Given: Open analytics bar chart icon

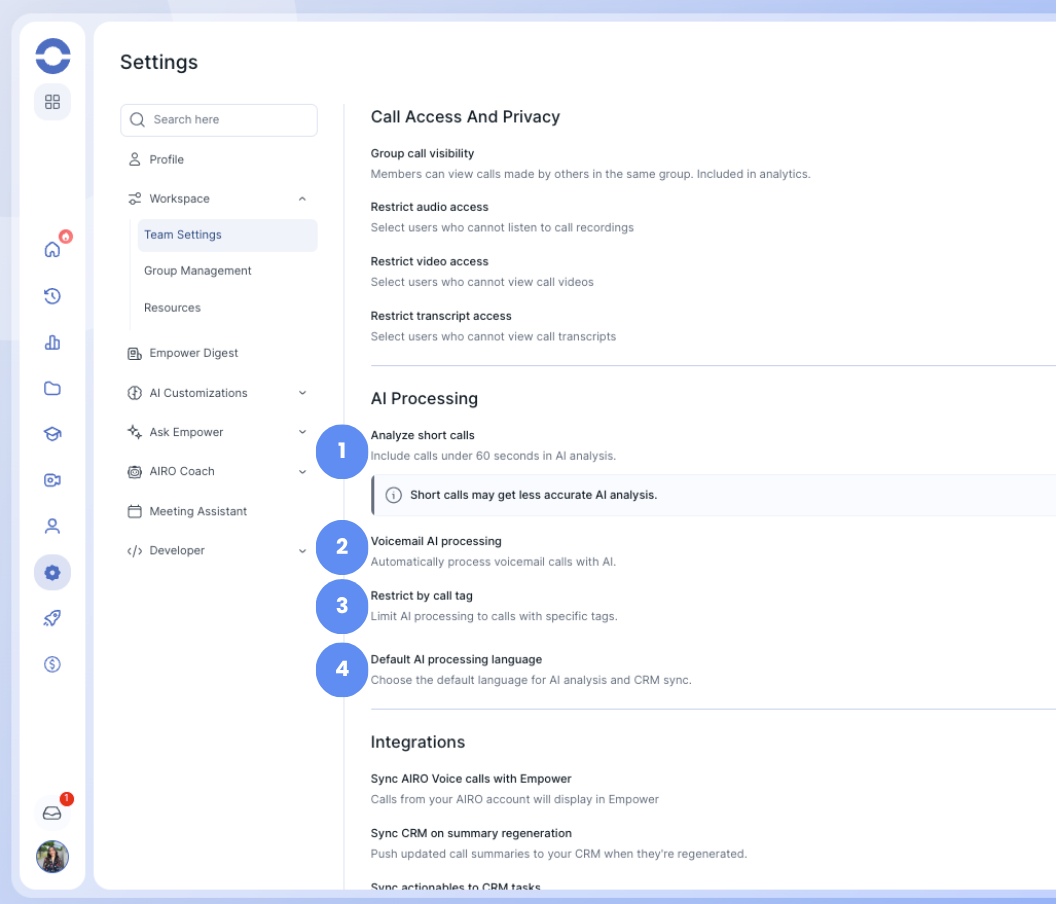Looking at the screenshot, I should pyautogui.click(x=53, y=342).
